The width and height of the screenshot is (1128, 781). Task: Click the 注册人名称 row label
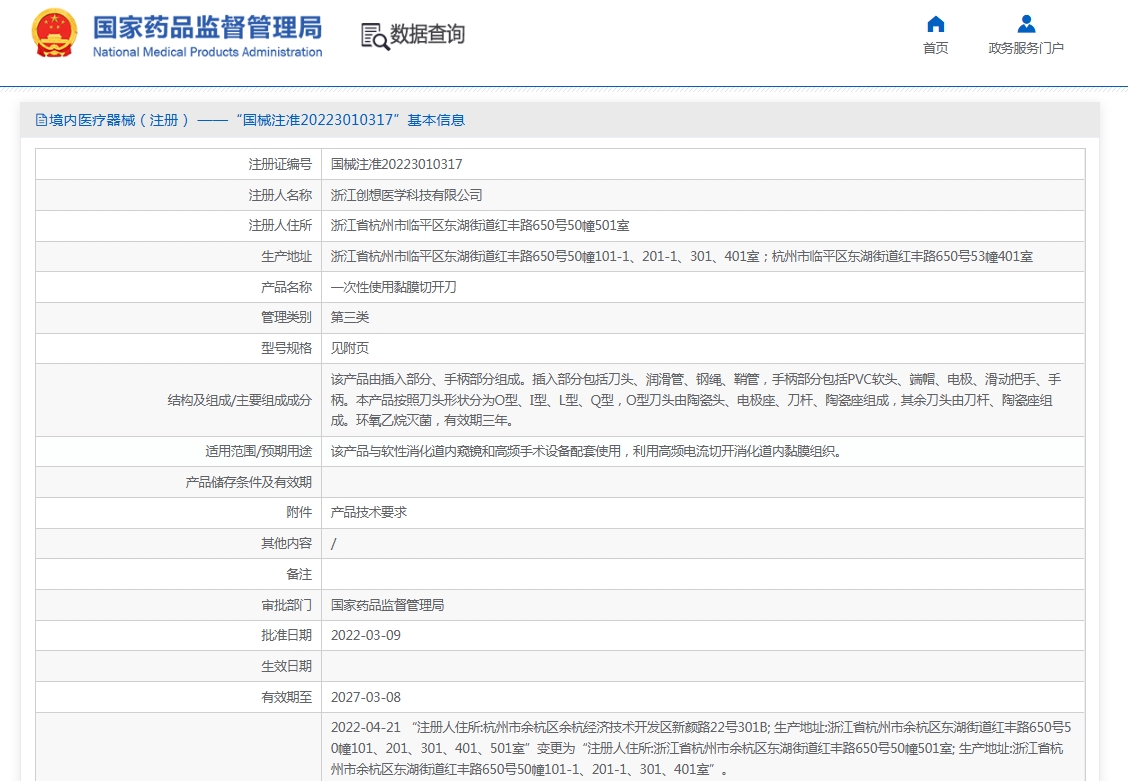pyautogui.click(x=280, y=195)
